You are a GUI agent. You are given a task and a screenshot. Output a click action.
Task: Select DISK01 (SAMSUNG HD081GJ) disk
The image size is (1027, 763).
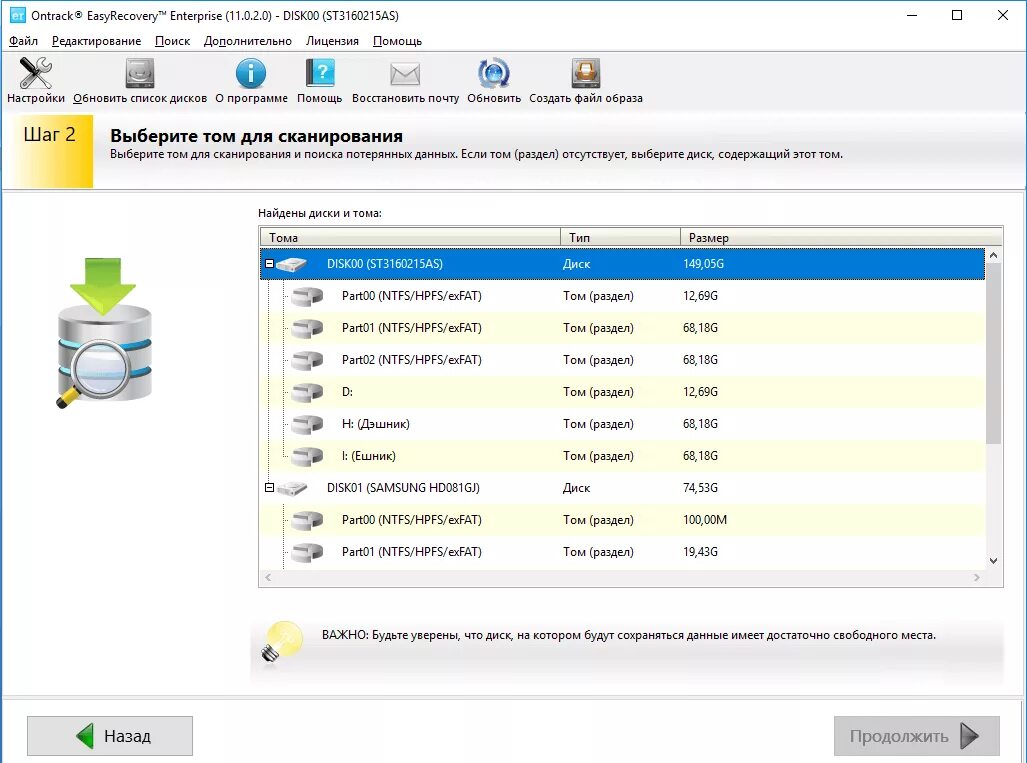click(403, 488)
